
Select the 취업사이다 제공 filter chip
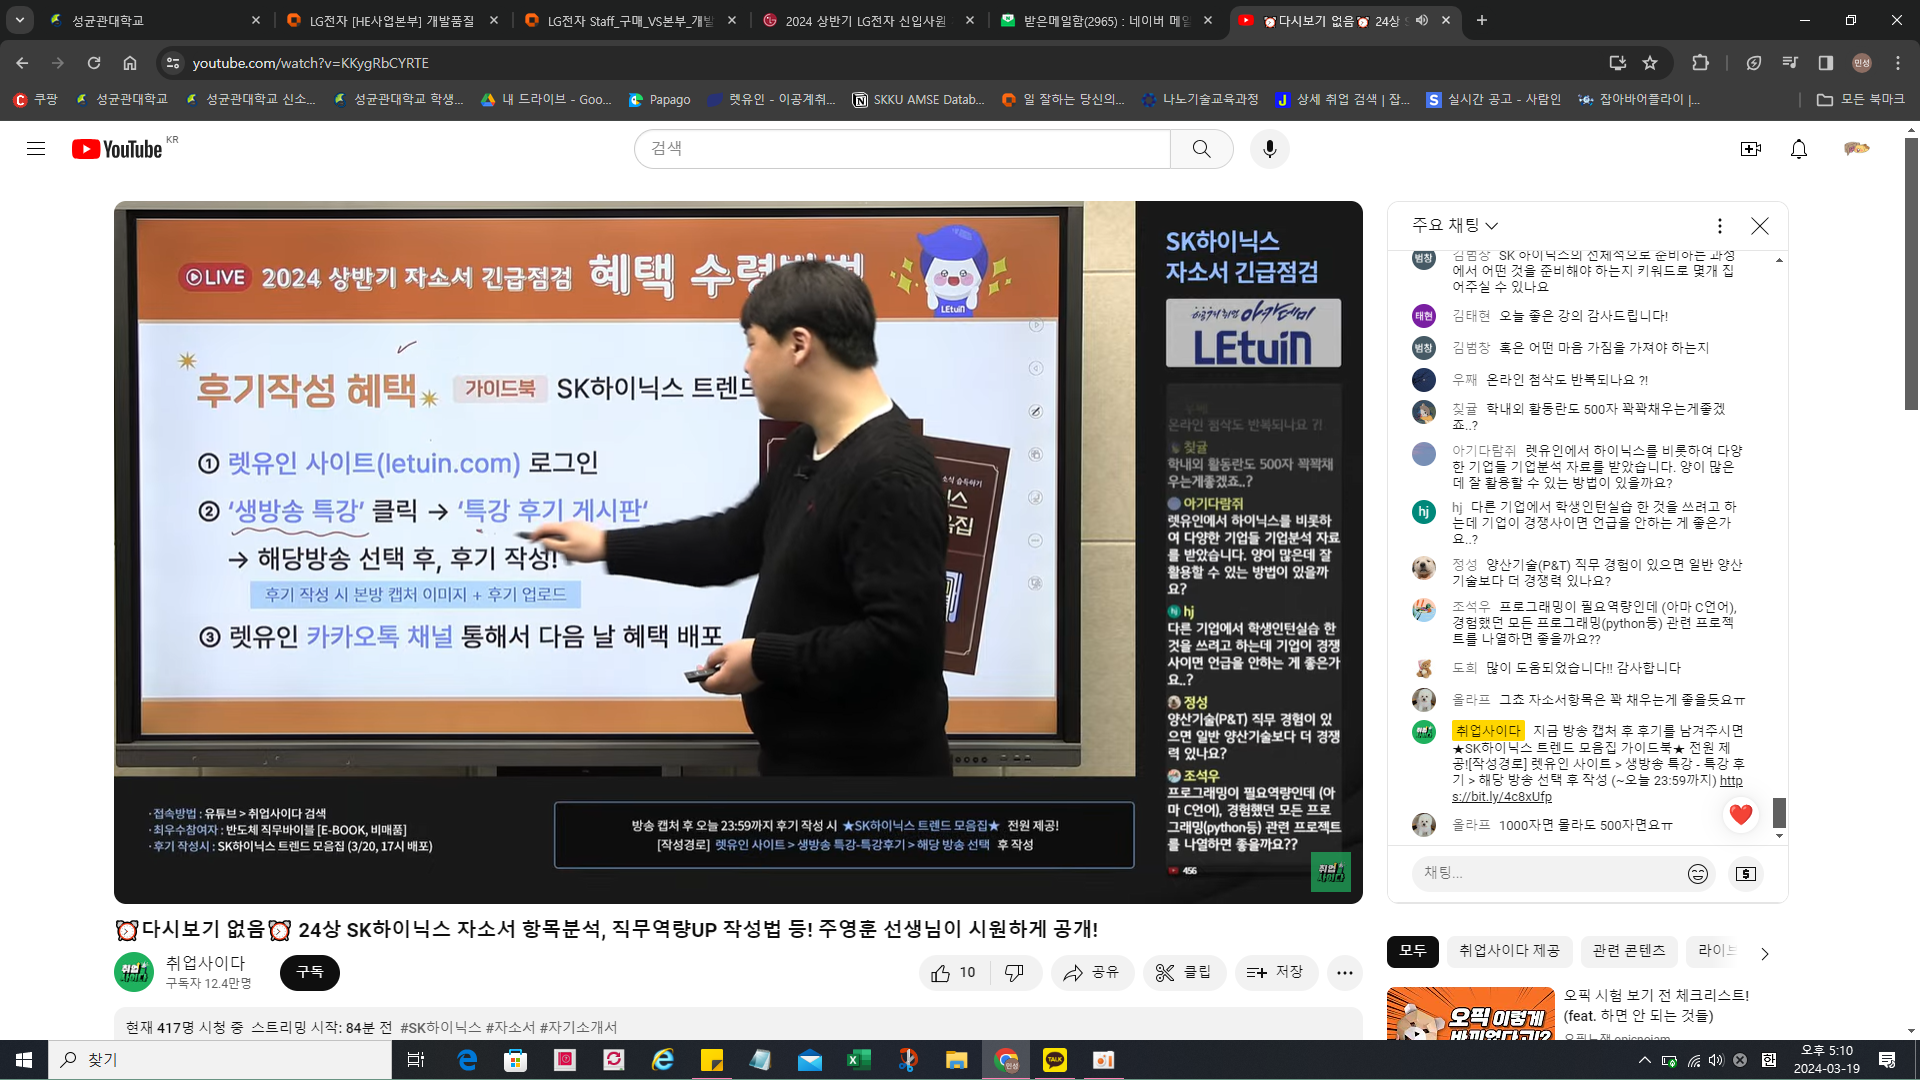[x=1509, y=951]
